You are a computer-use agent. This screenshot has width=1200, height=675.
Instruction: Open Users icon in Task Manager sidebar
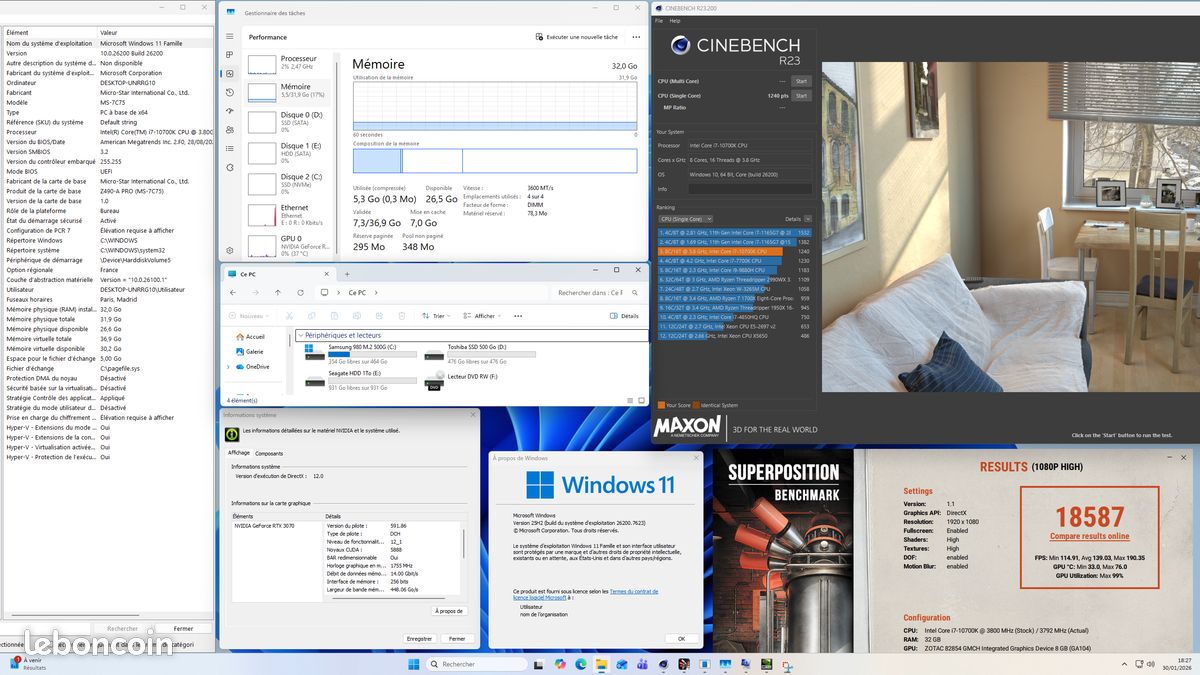click(230, 130)
